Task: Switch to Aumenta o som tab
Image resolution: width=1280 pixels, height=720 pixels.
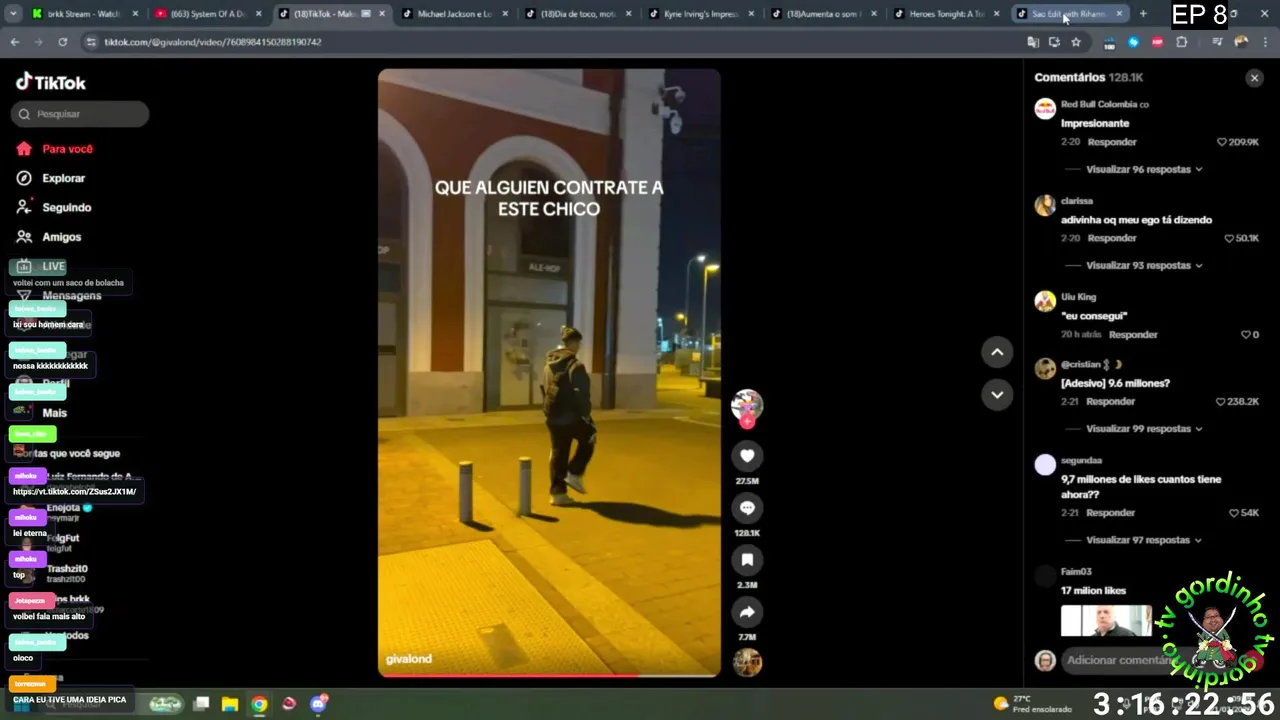Action: coord(822,13)
